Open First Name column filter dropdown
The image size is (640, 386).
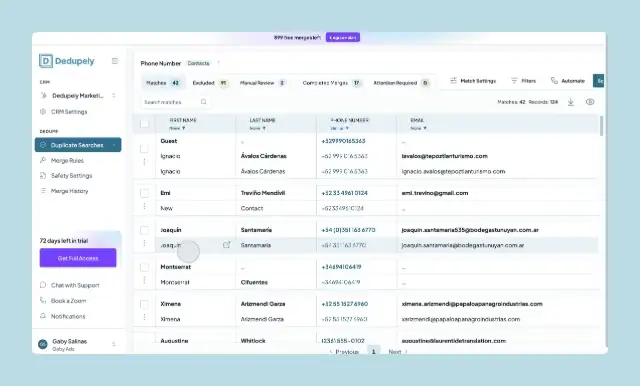click(x=178, y=128)
